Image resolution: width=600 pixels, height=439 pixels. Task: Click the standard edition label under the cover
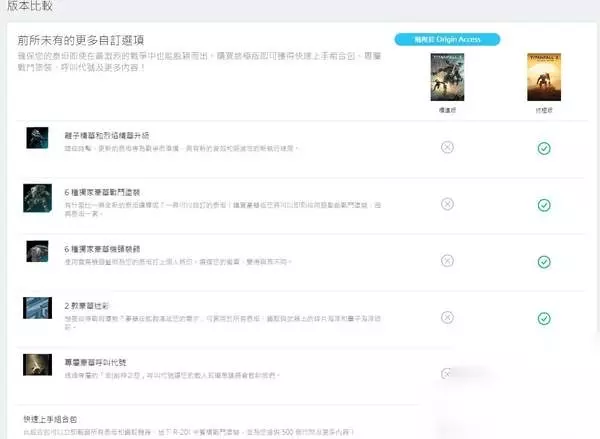tap(447, 110)
